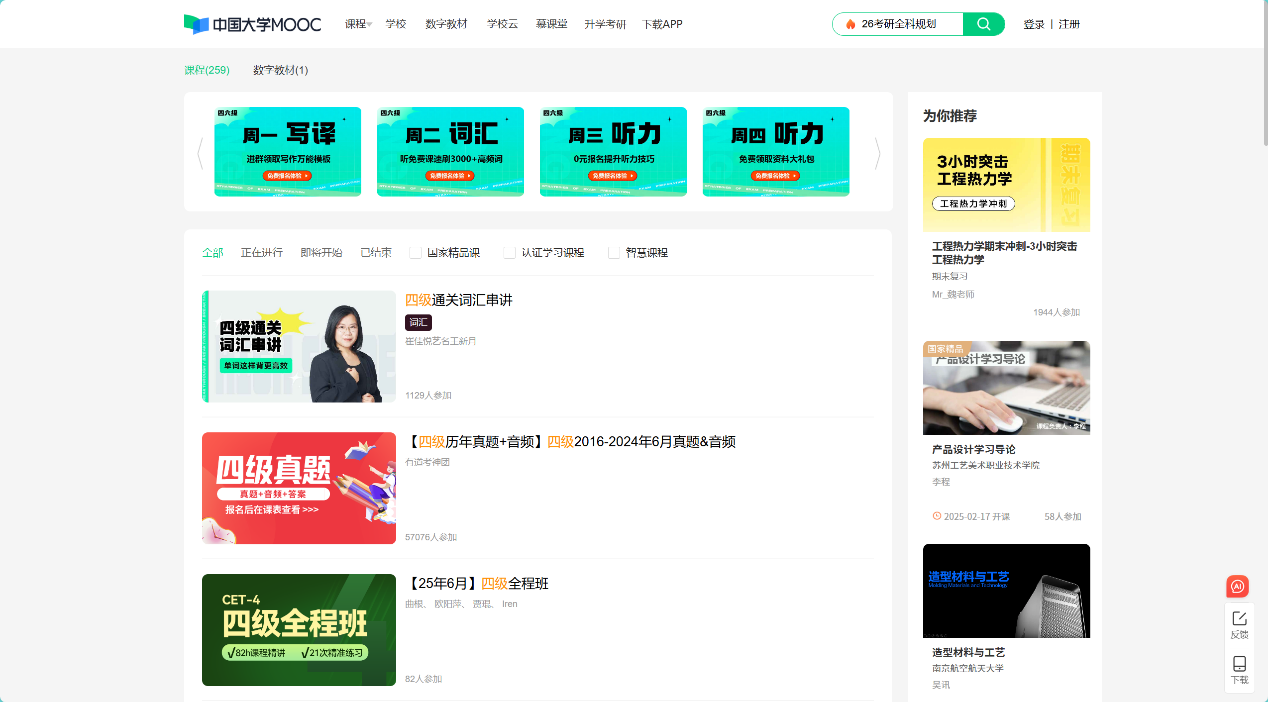Click the 周三 听力 banner card

[613, 151]
